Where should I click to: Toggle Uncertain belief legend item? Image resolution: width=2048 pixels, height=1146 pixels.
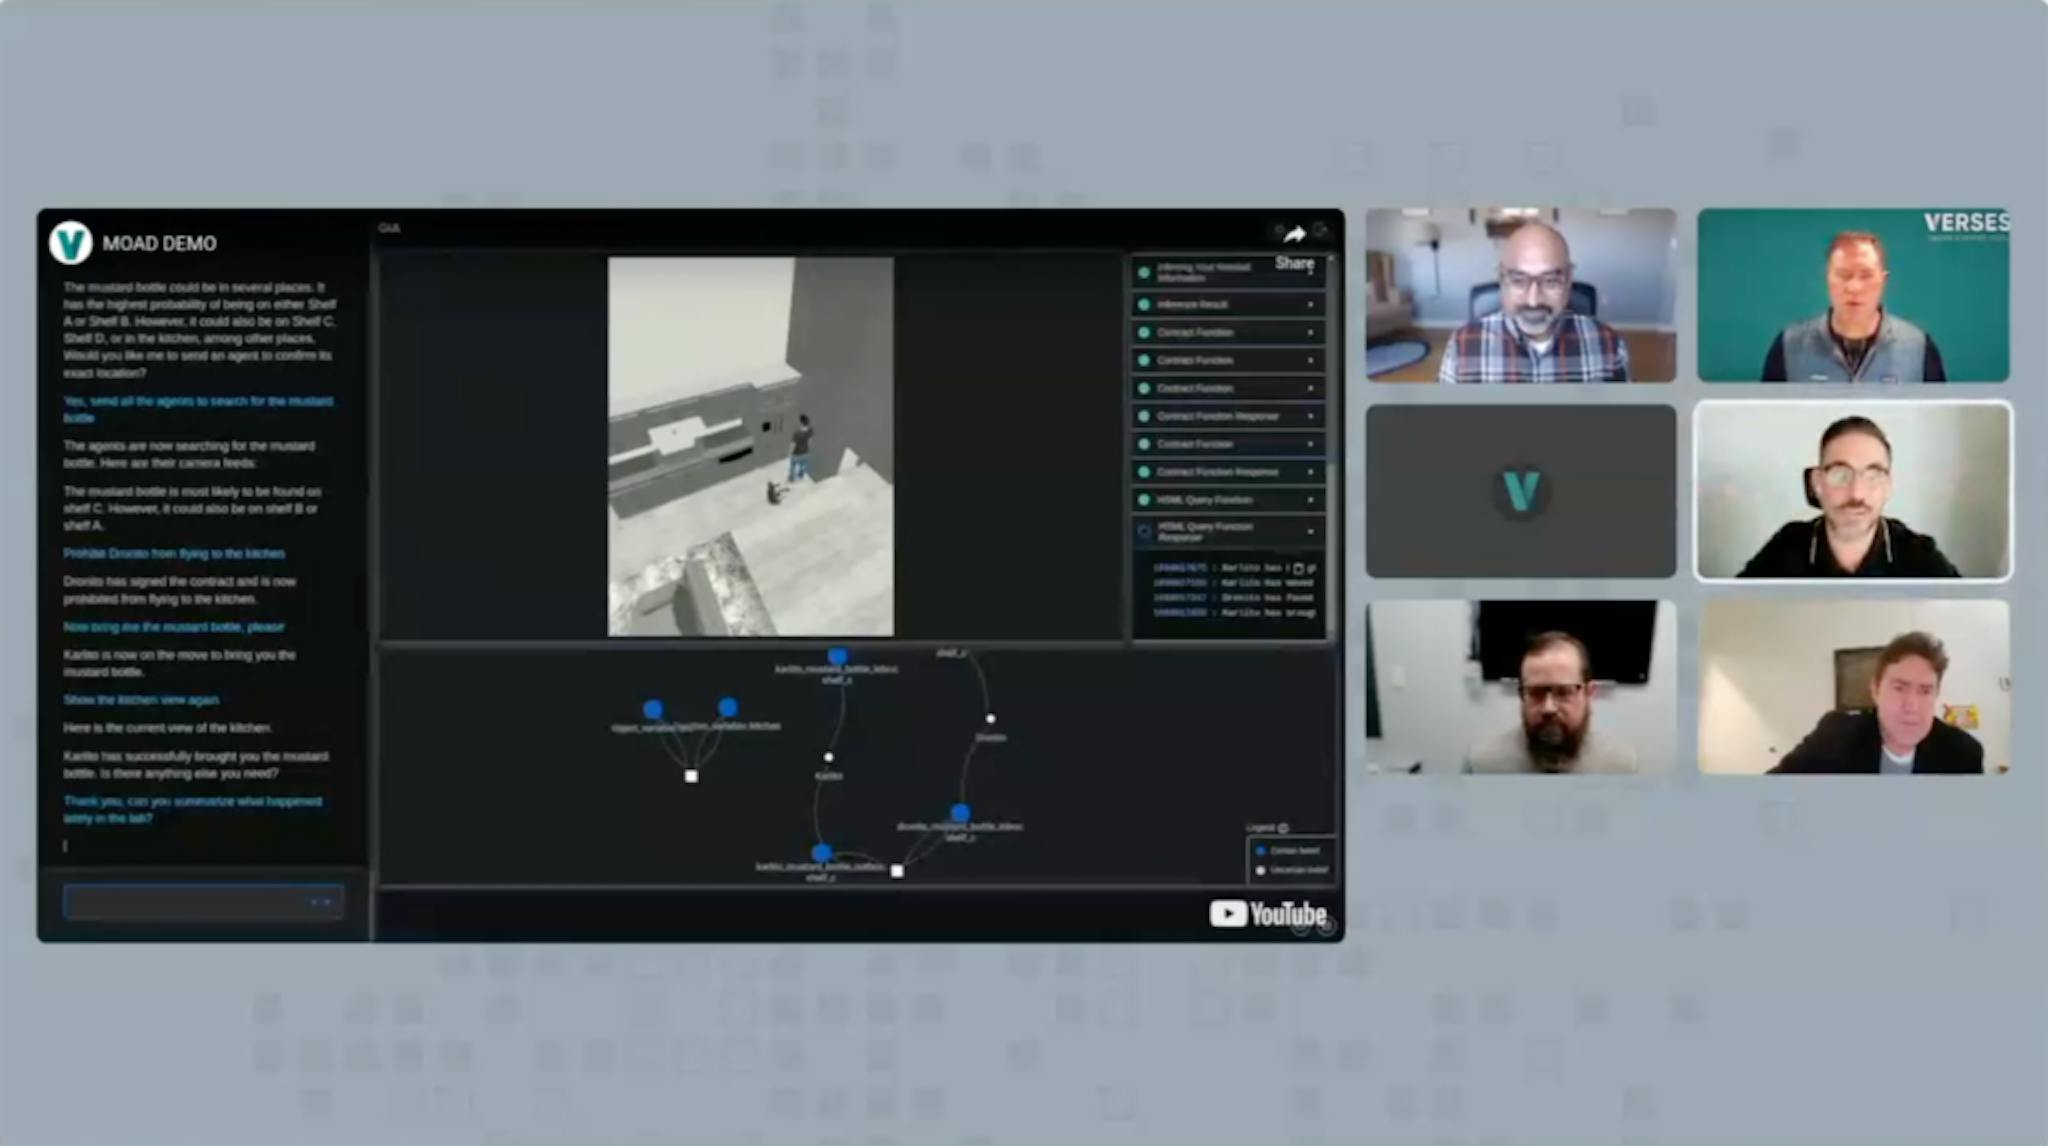click(x=1290, y=870)
